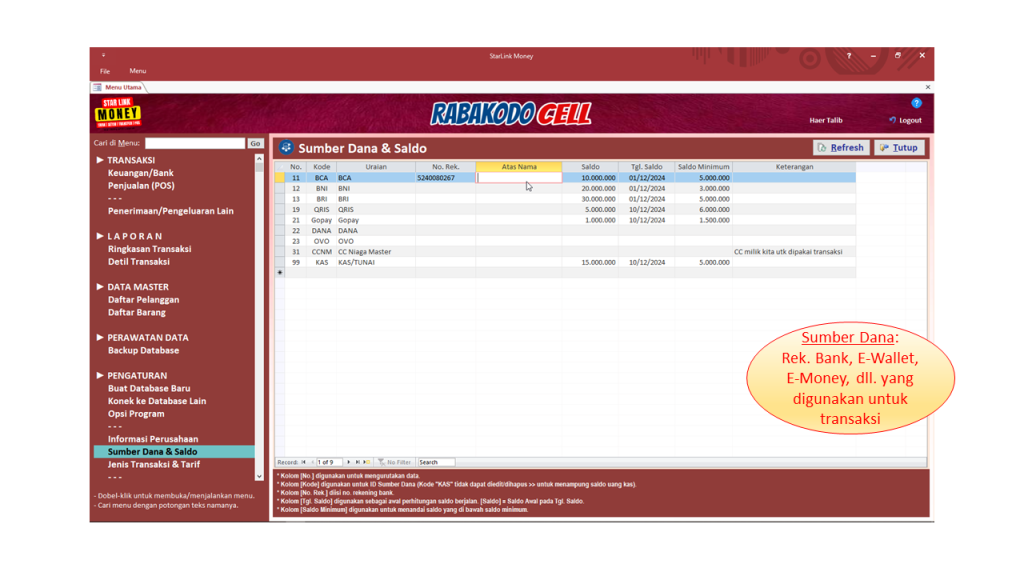Click account number 5240080267 in the BCA row
Screen dimensions: 1024x576
(436, 178)
